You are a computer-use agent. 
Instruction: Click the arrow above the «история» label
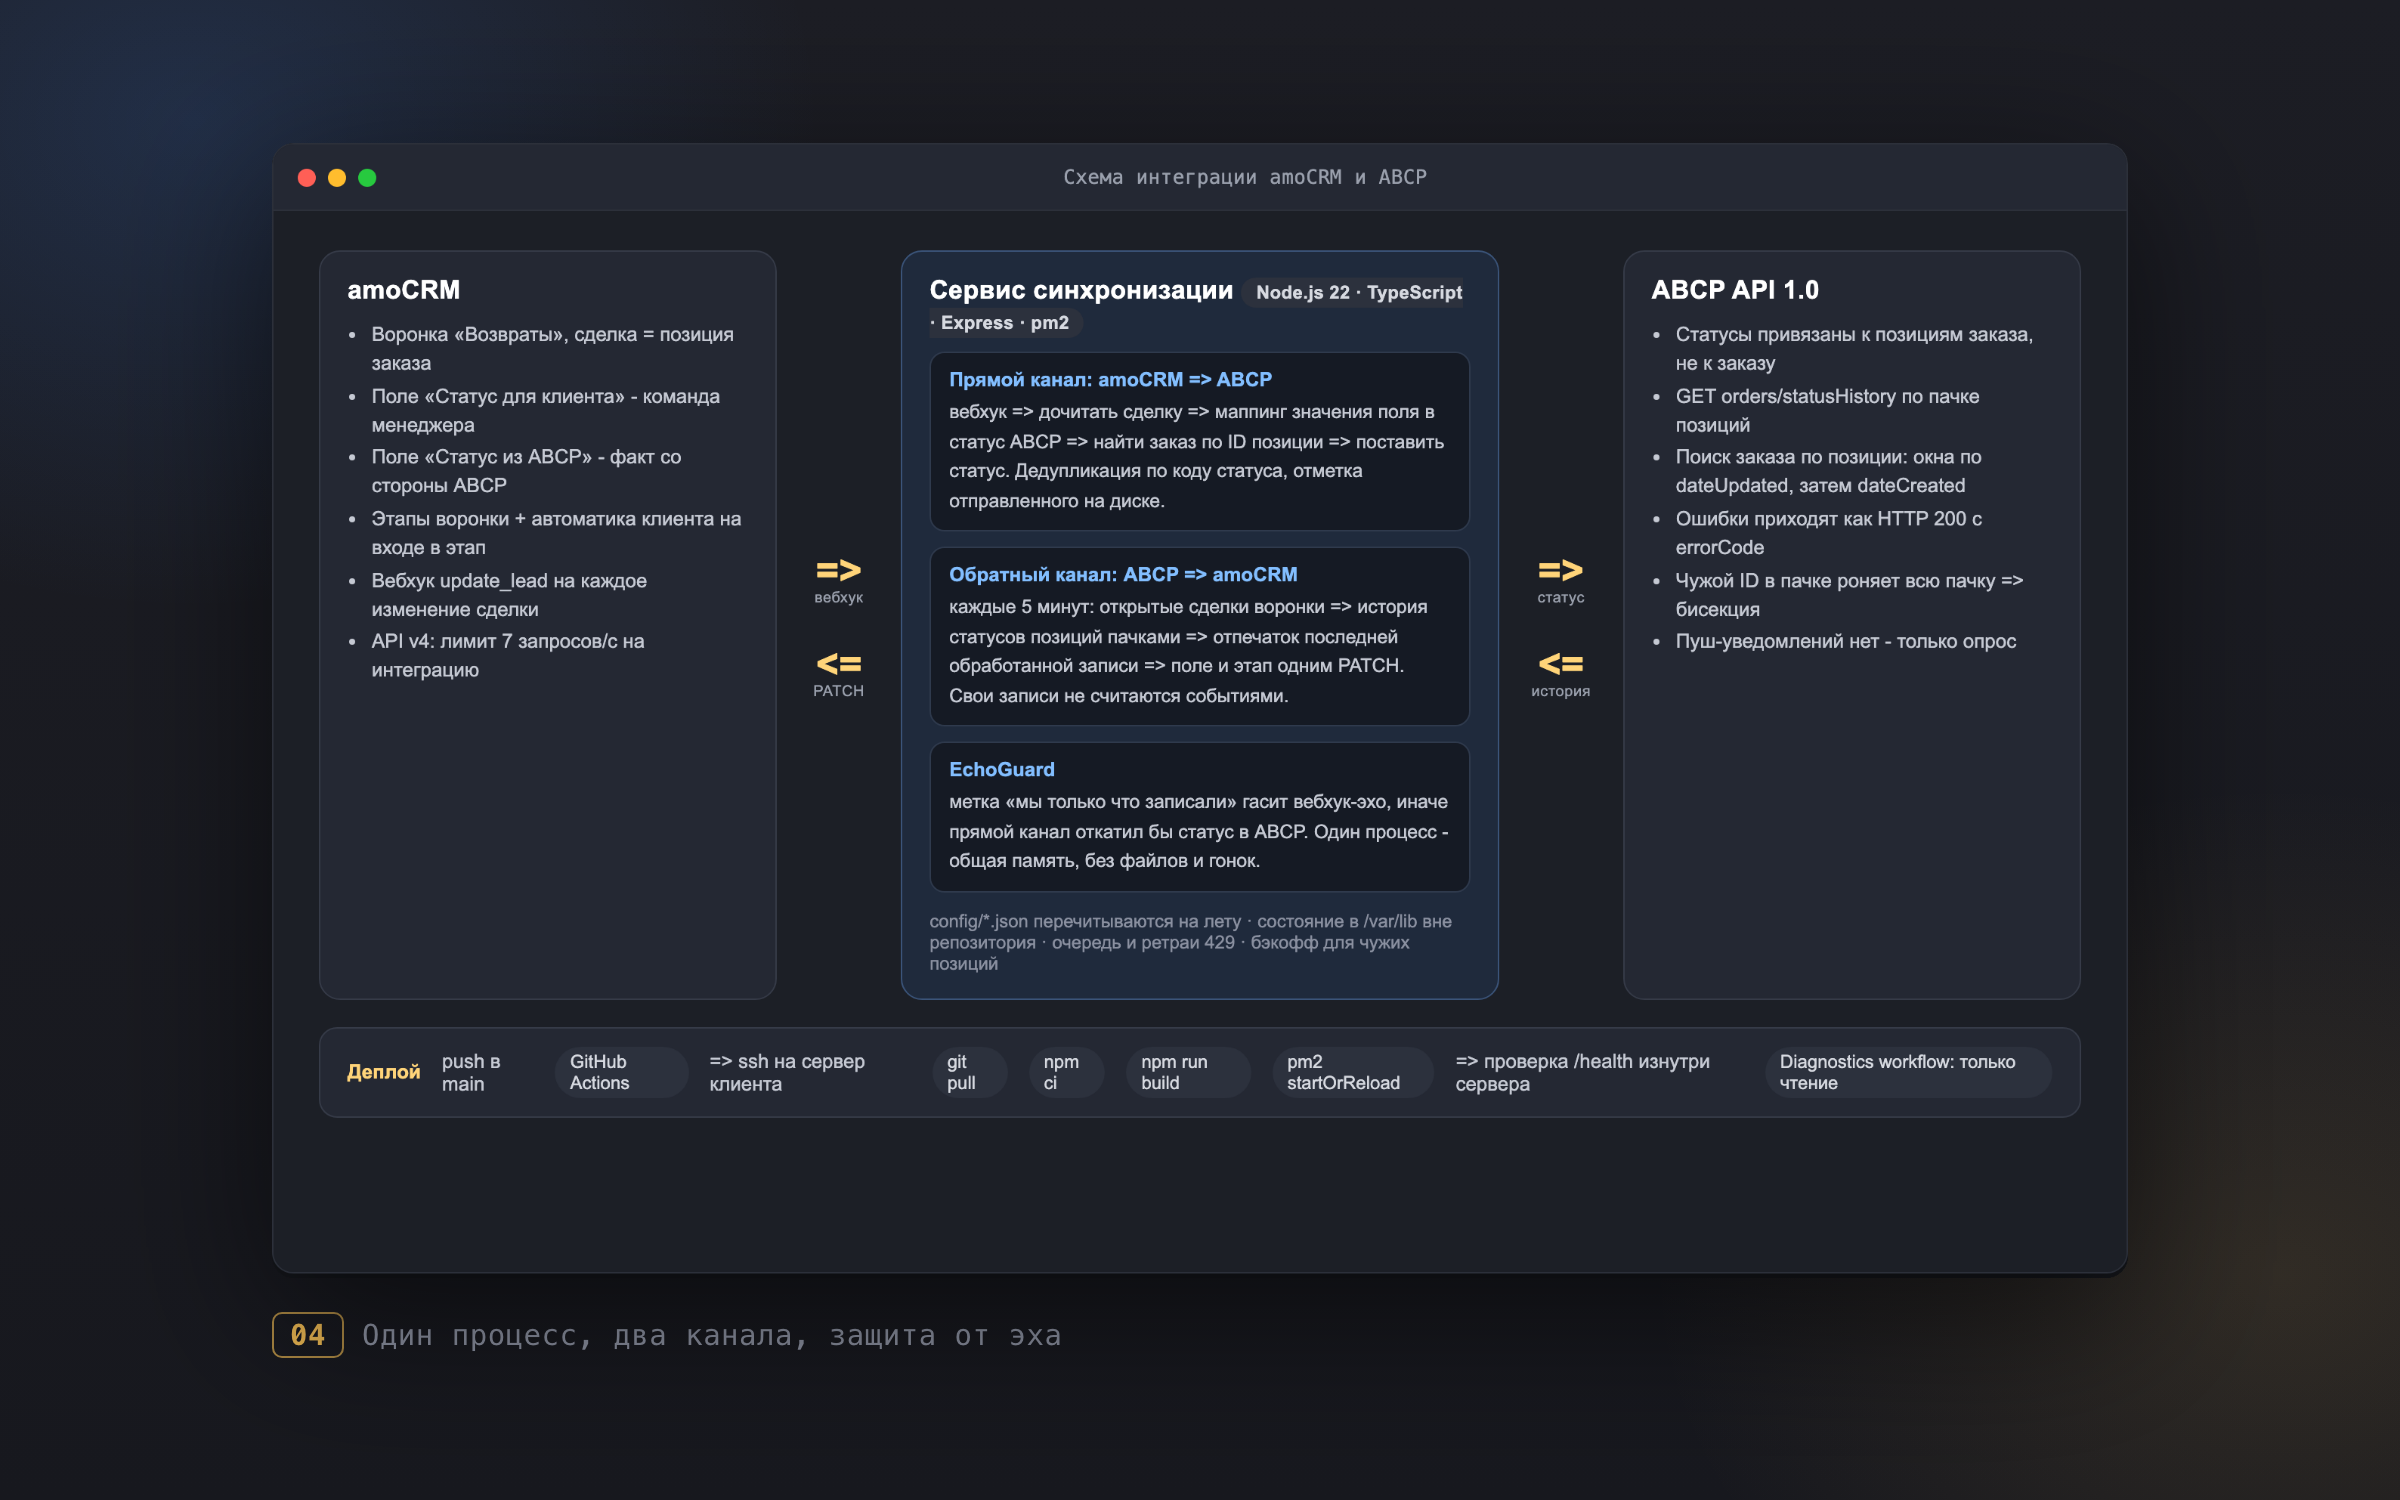coord(1560,664)
